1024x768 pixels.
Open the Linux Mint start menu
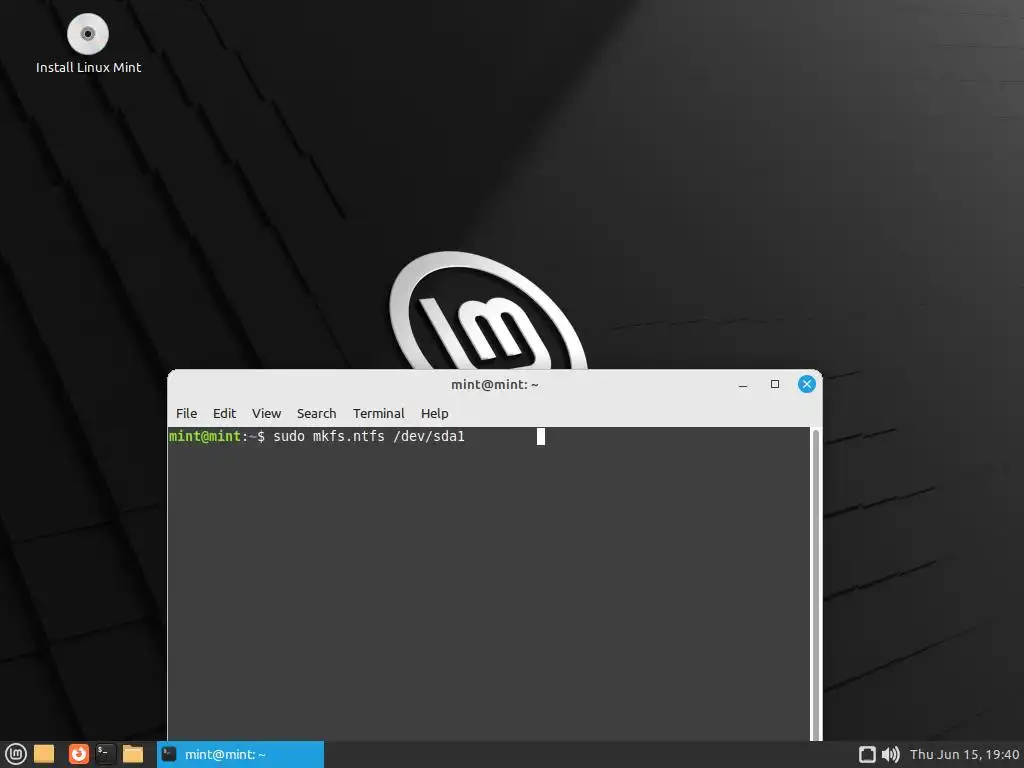pos(16,754)
